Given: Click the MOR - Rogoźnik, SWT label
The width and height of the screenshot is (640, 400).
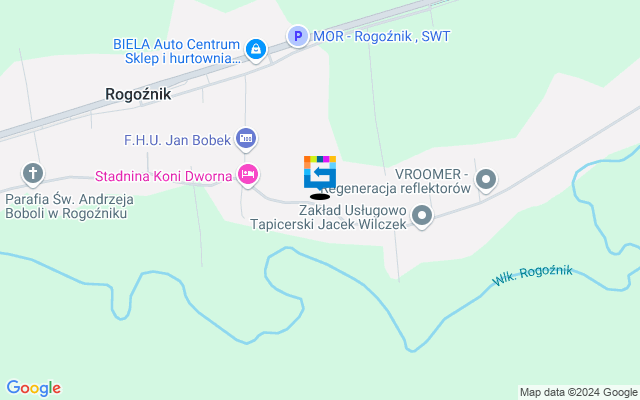Looking at the screenshot, I should tap(382, 36).
